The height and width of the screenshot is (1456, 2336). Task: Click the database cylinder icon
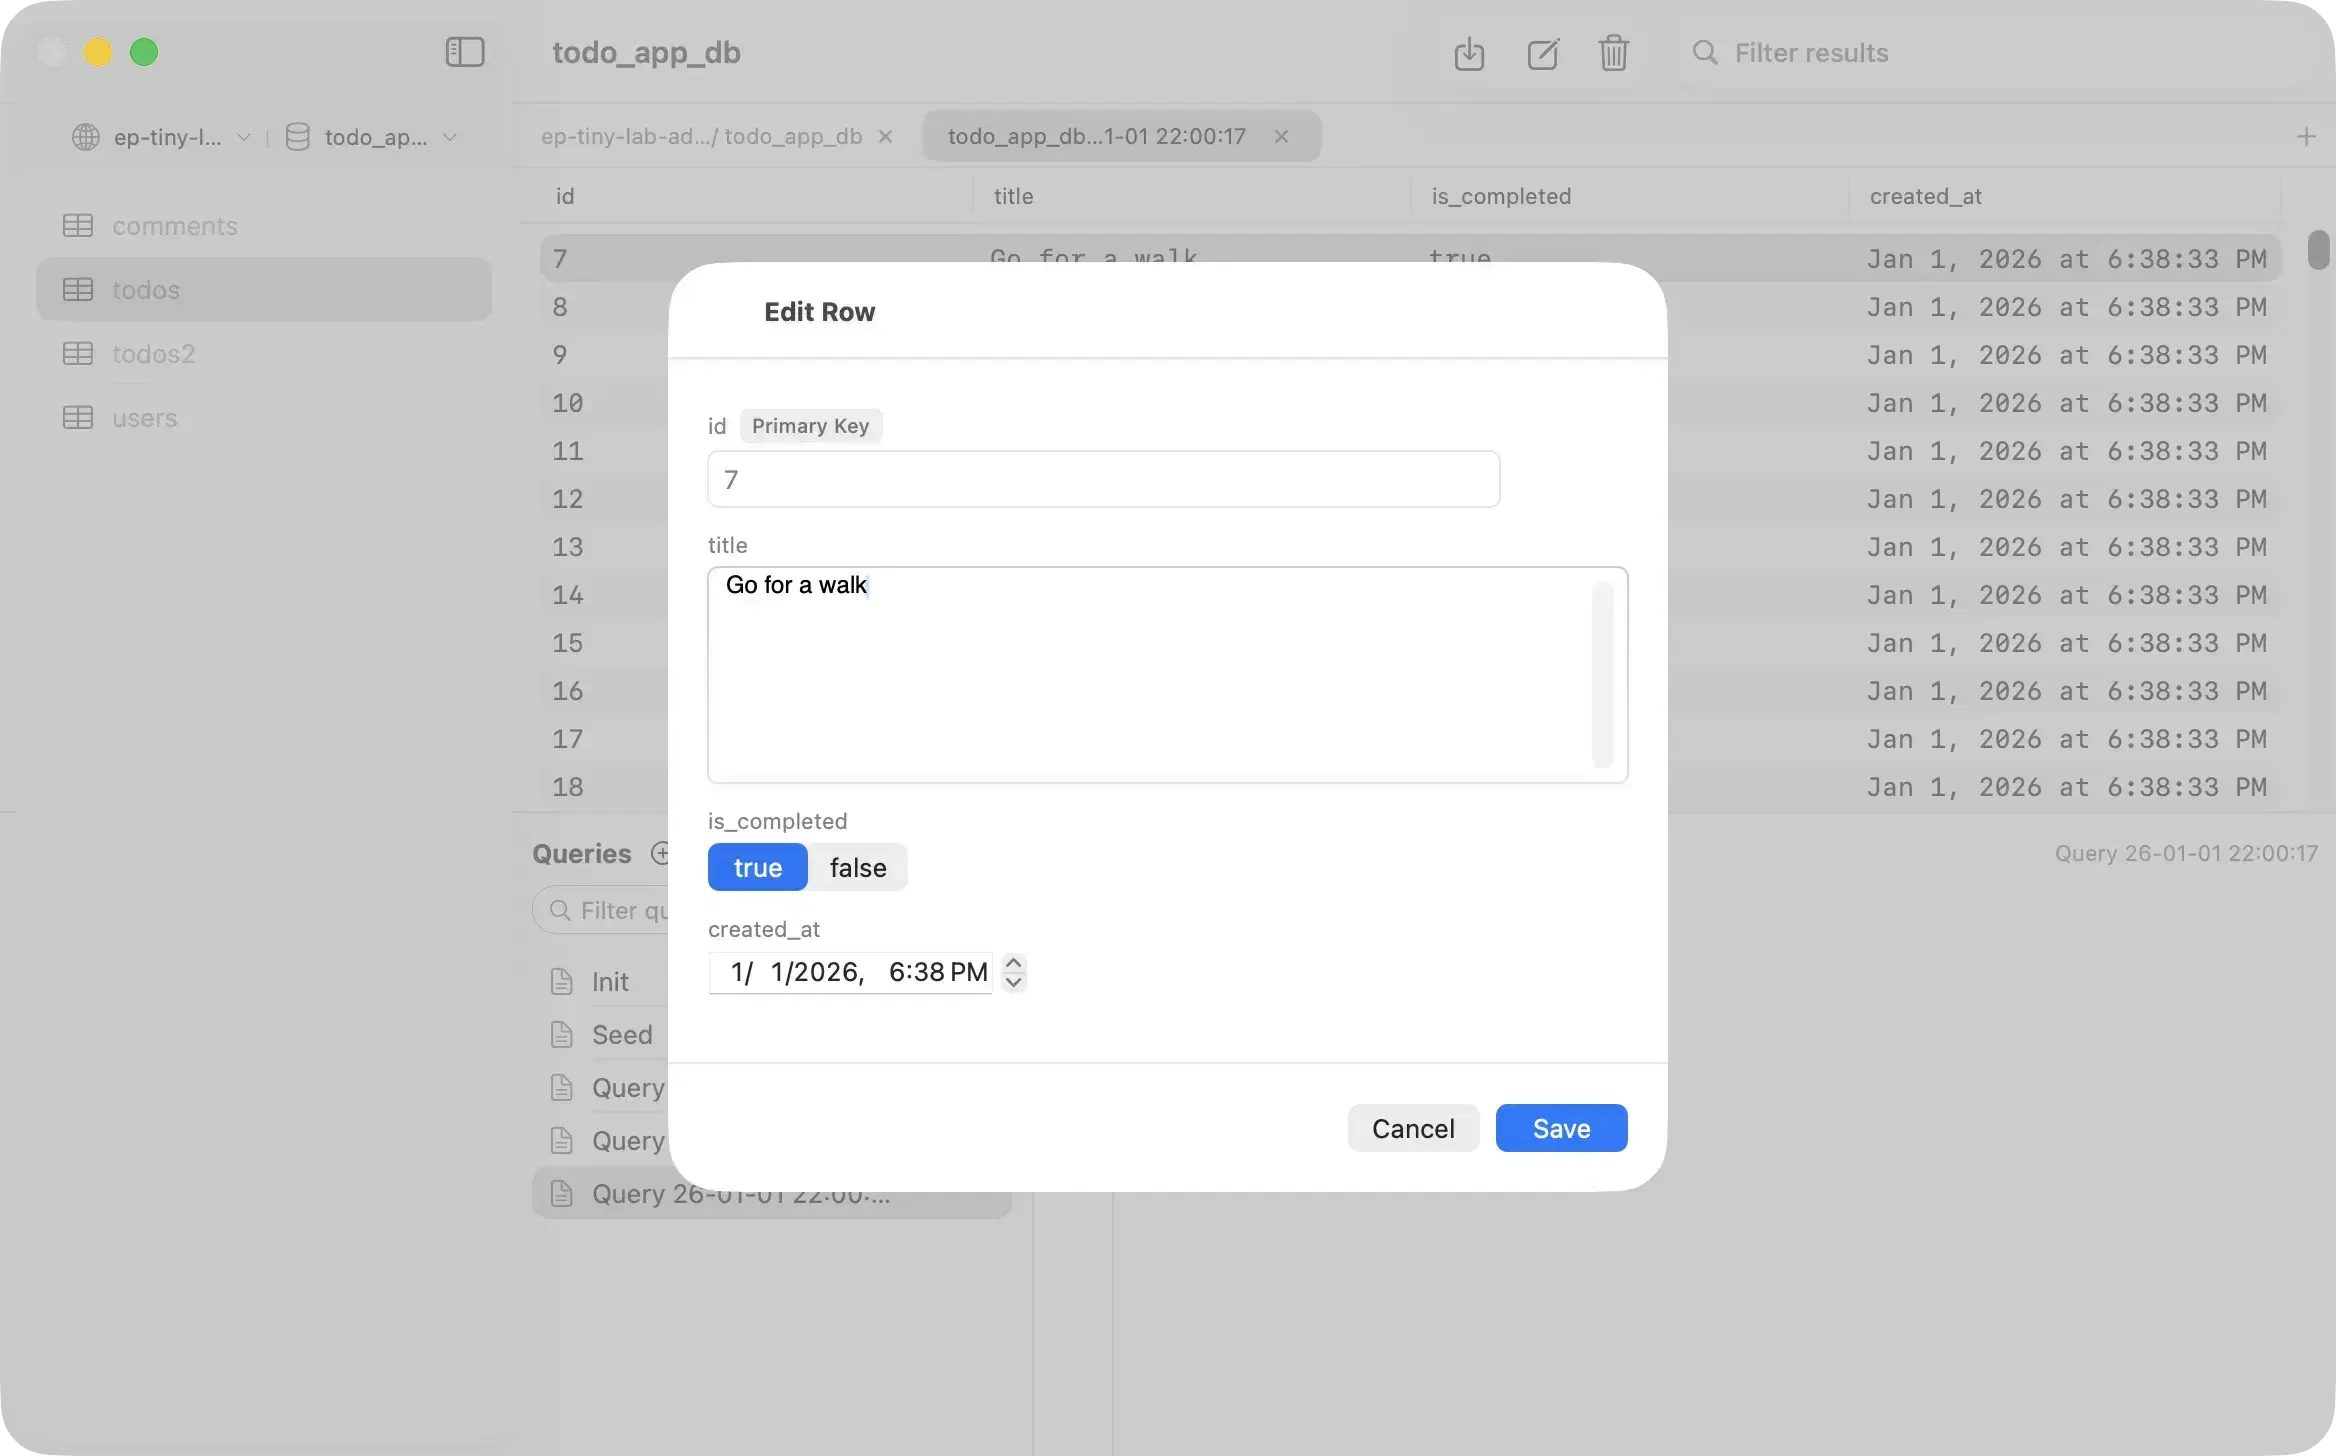coord(297,137)
